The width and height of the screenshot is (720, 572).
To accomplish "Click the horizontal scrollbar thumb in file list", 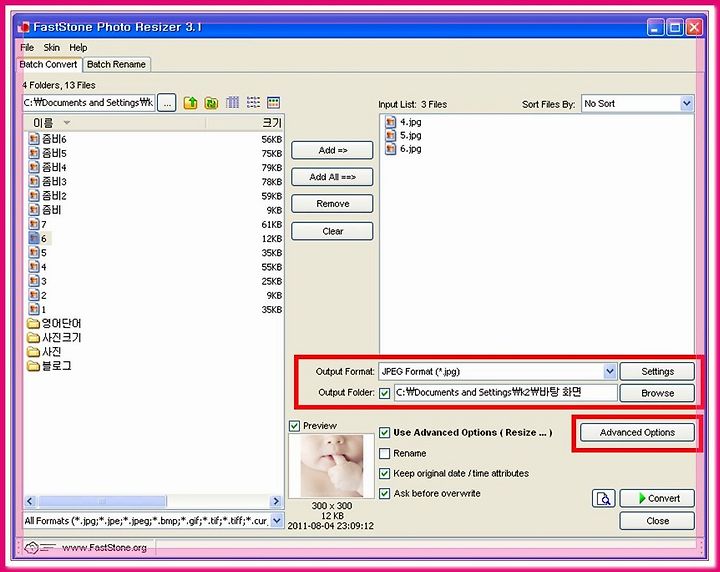I will coord(102,501).
